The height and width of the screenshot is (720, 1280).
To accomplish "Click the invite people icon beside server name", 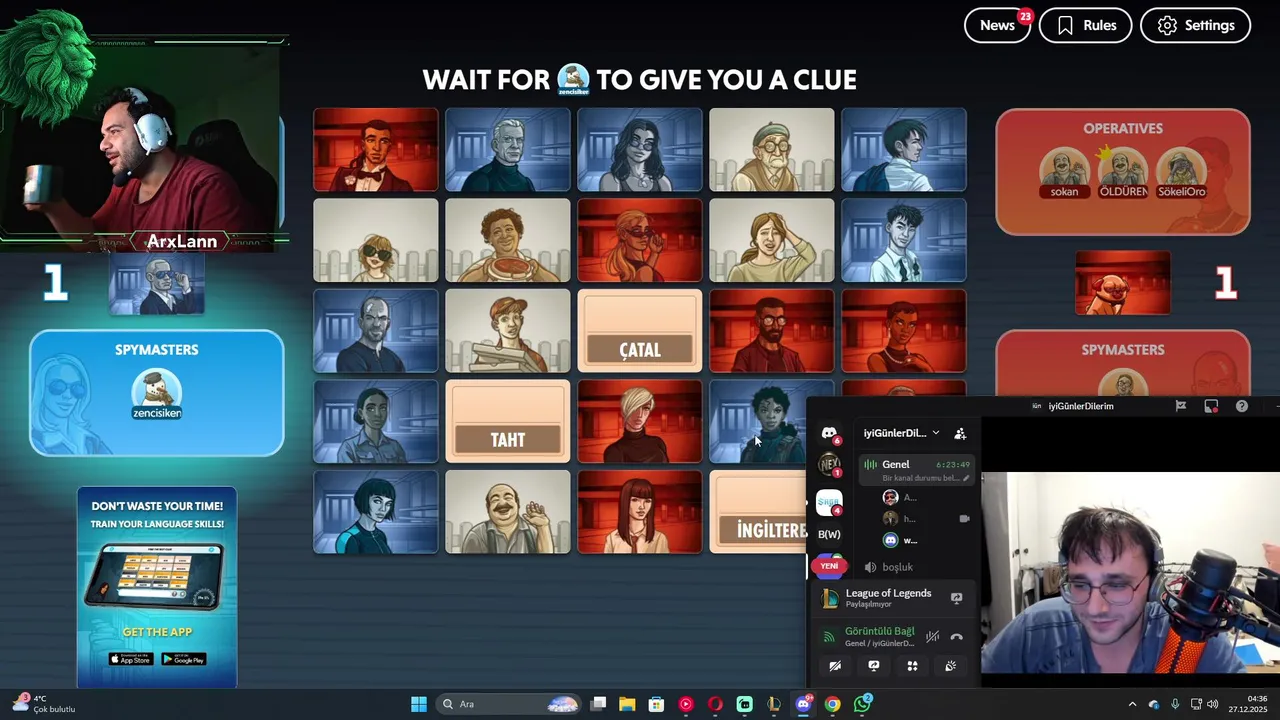I will coord(960,433).
